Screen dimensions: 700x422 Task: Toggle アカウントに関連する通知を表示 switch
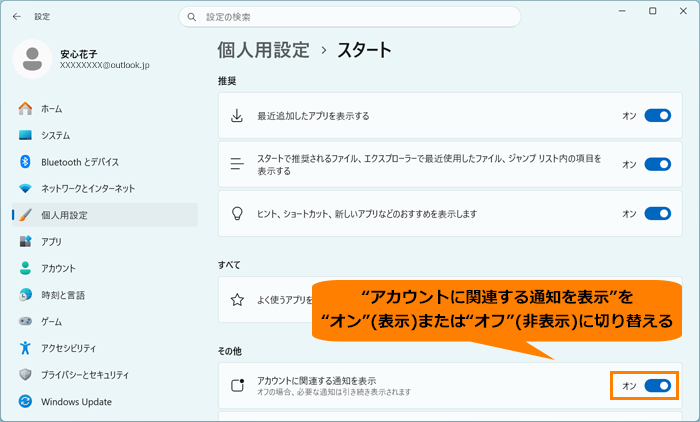658,385
